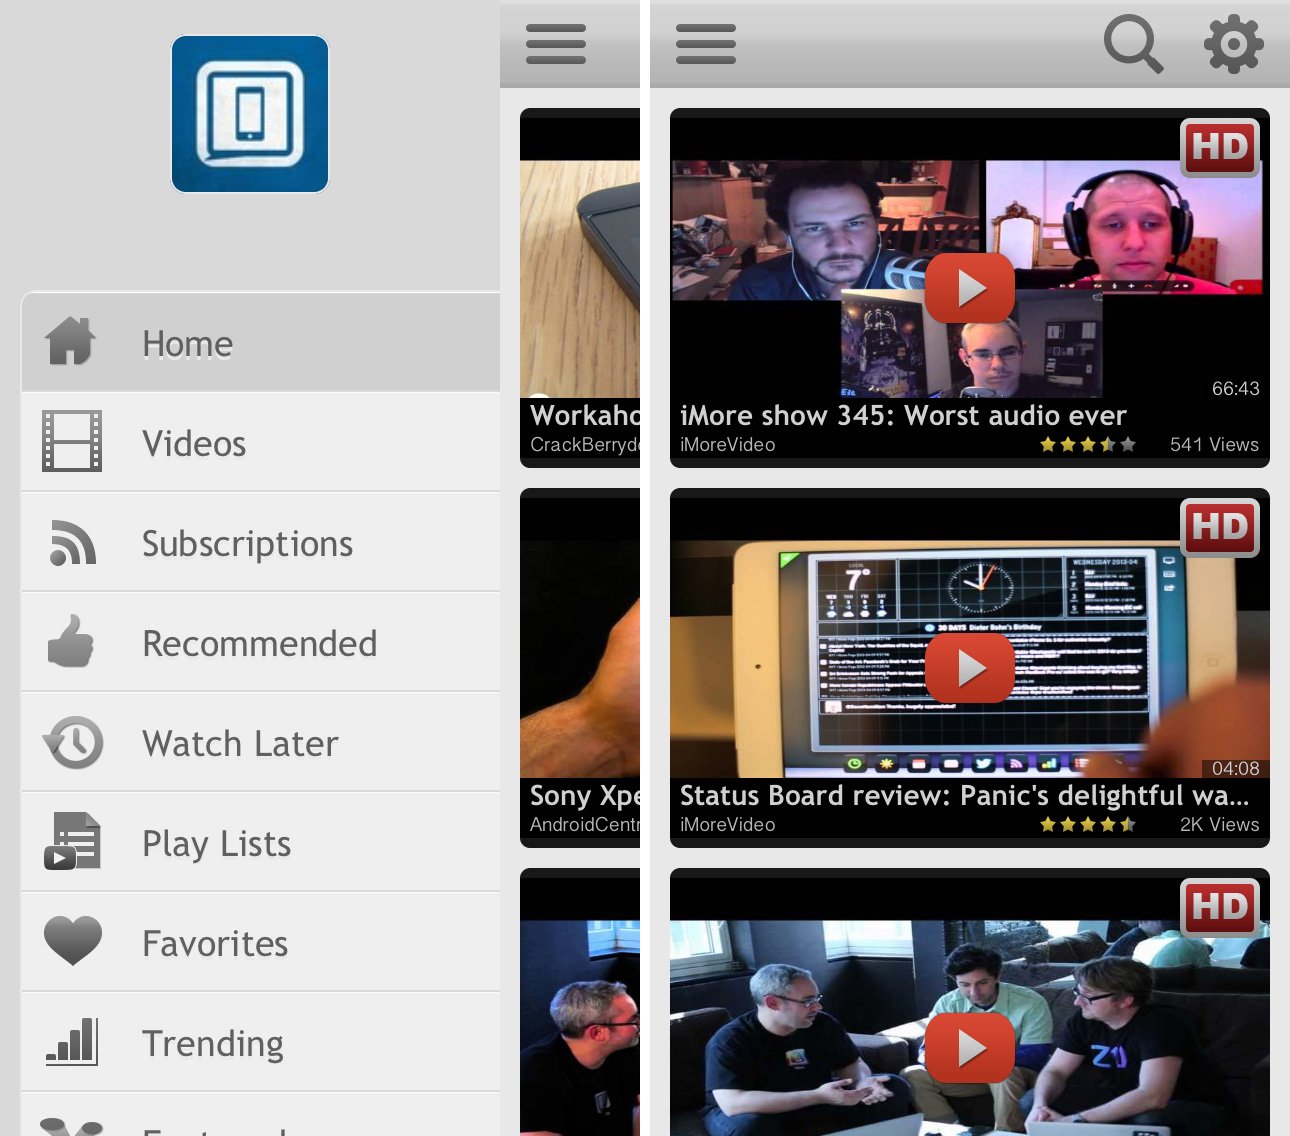Open the iMoreVideo channel under Status Board review
Image resolution: width=1290 pixels, height=1136 pixels.
click(x=728, y=825)
